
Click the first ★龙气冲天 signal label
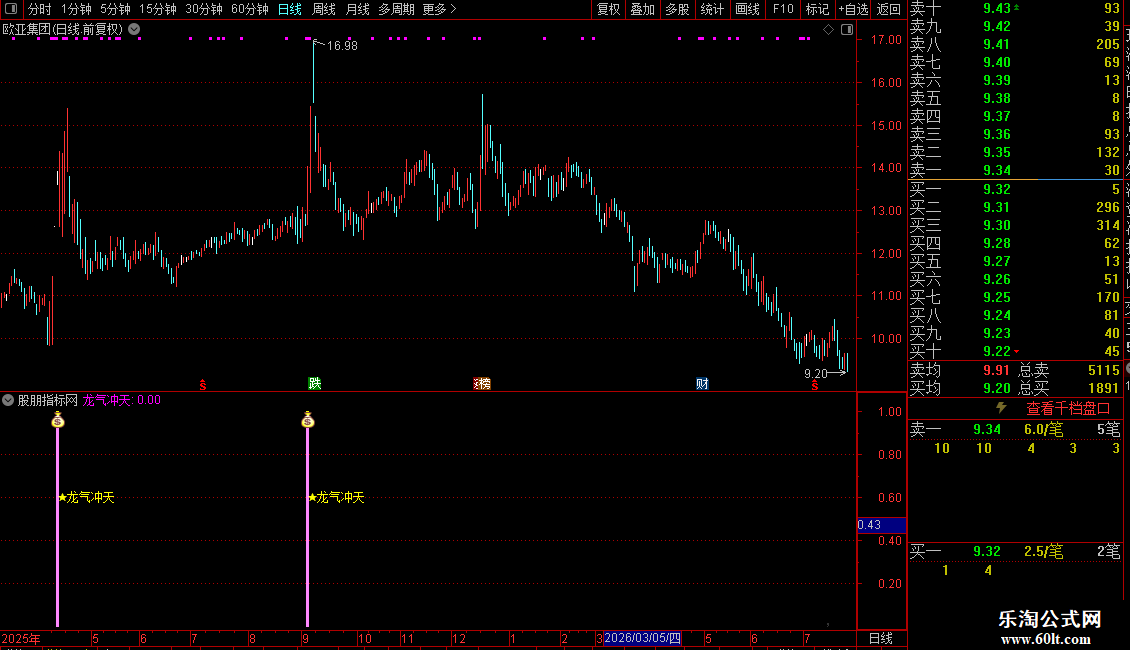tap(86, 497)
